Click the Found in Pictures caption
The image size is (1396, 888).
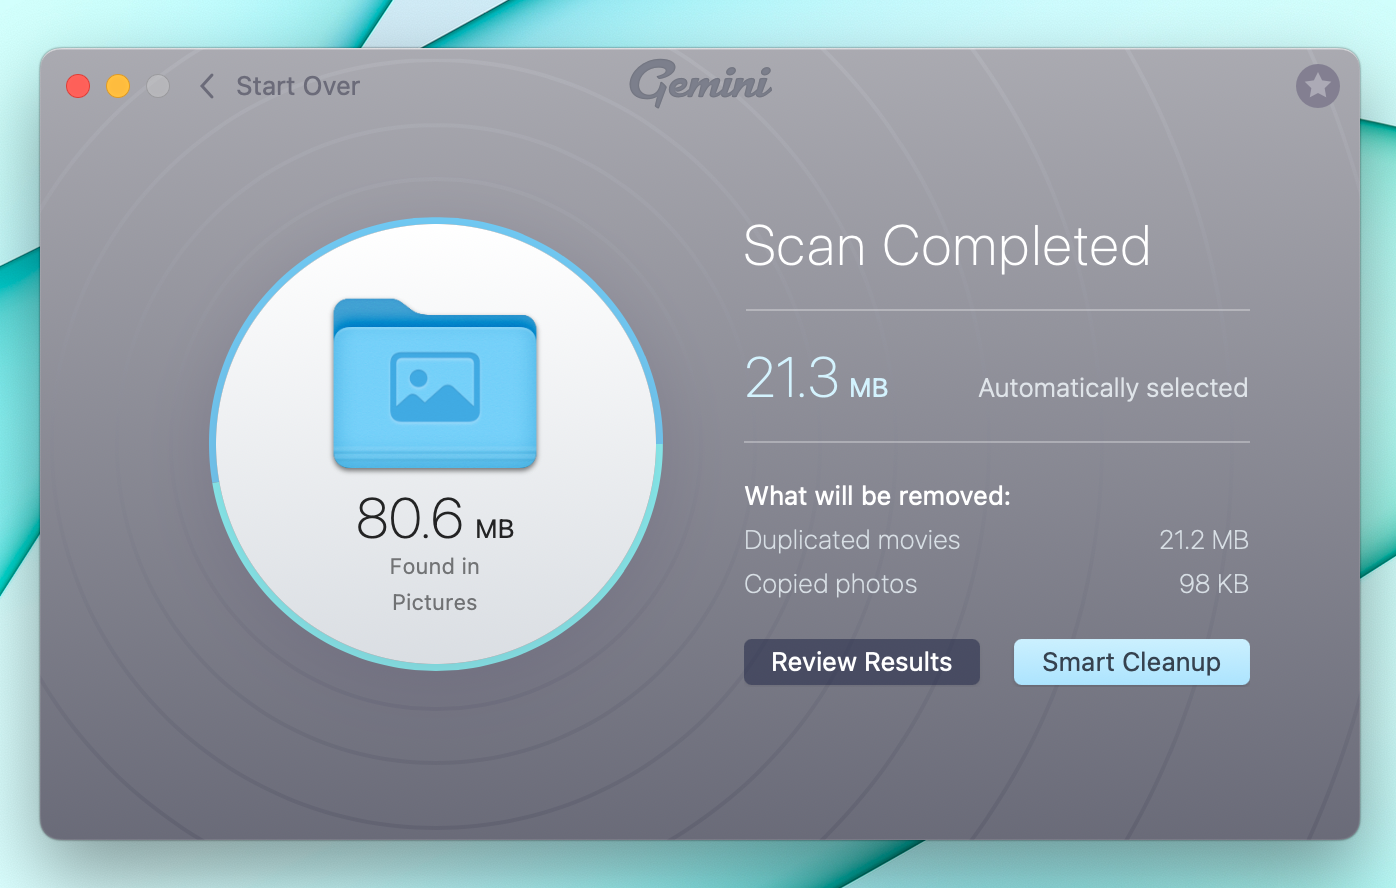435,584
